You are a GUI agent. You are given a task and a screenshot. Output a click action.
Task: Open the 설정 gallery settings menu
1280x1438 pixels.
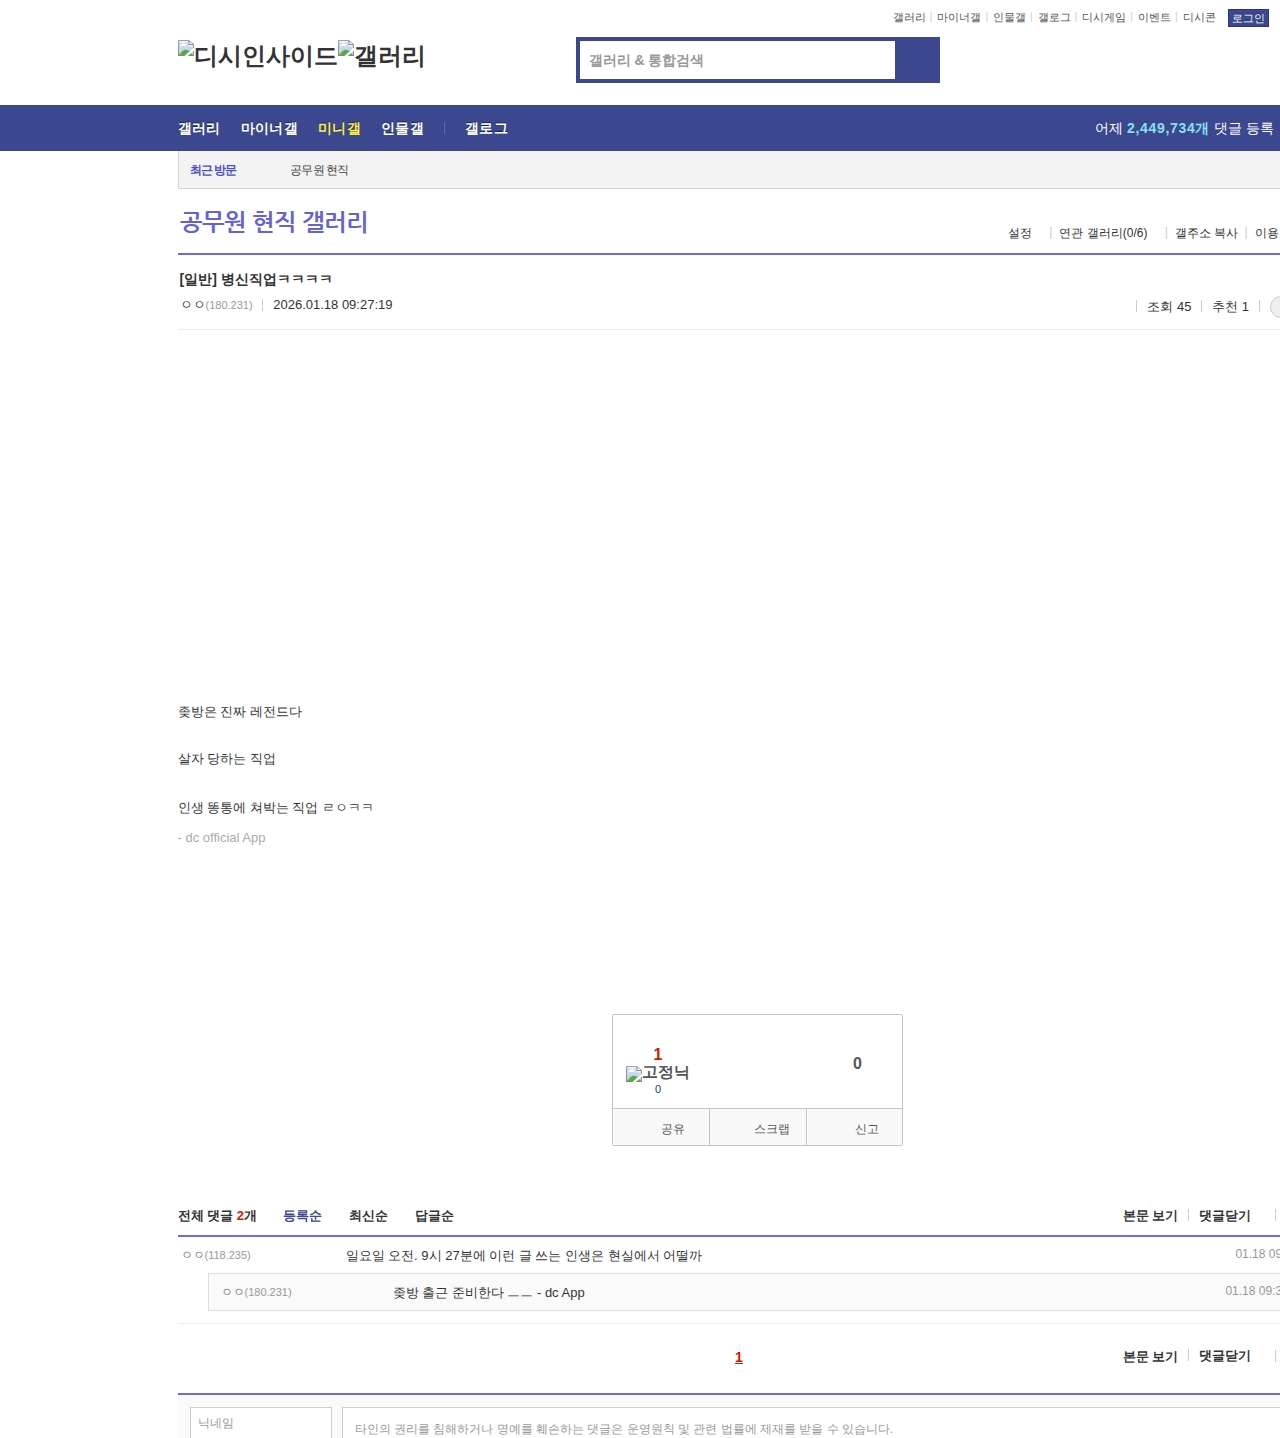click(x=1019, y=233)
